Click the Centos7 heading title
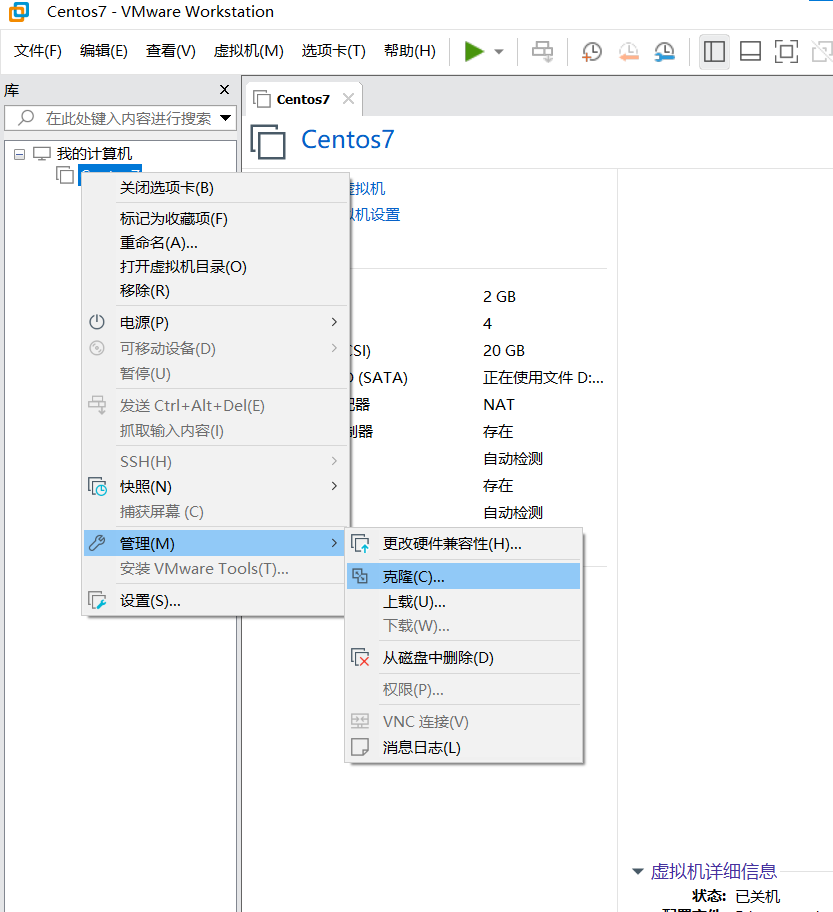 347,140
